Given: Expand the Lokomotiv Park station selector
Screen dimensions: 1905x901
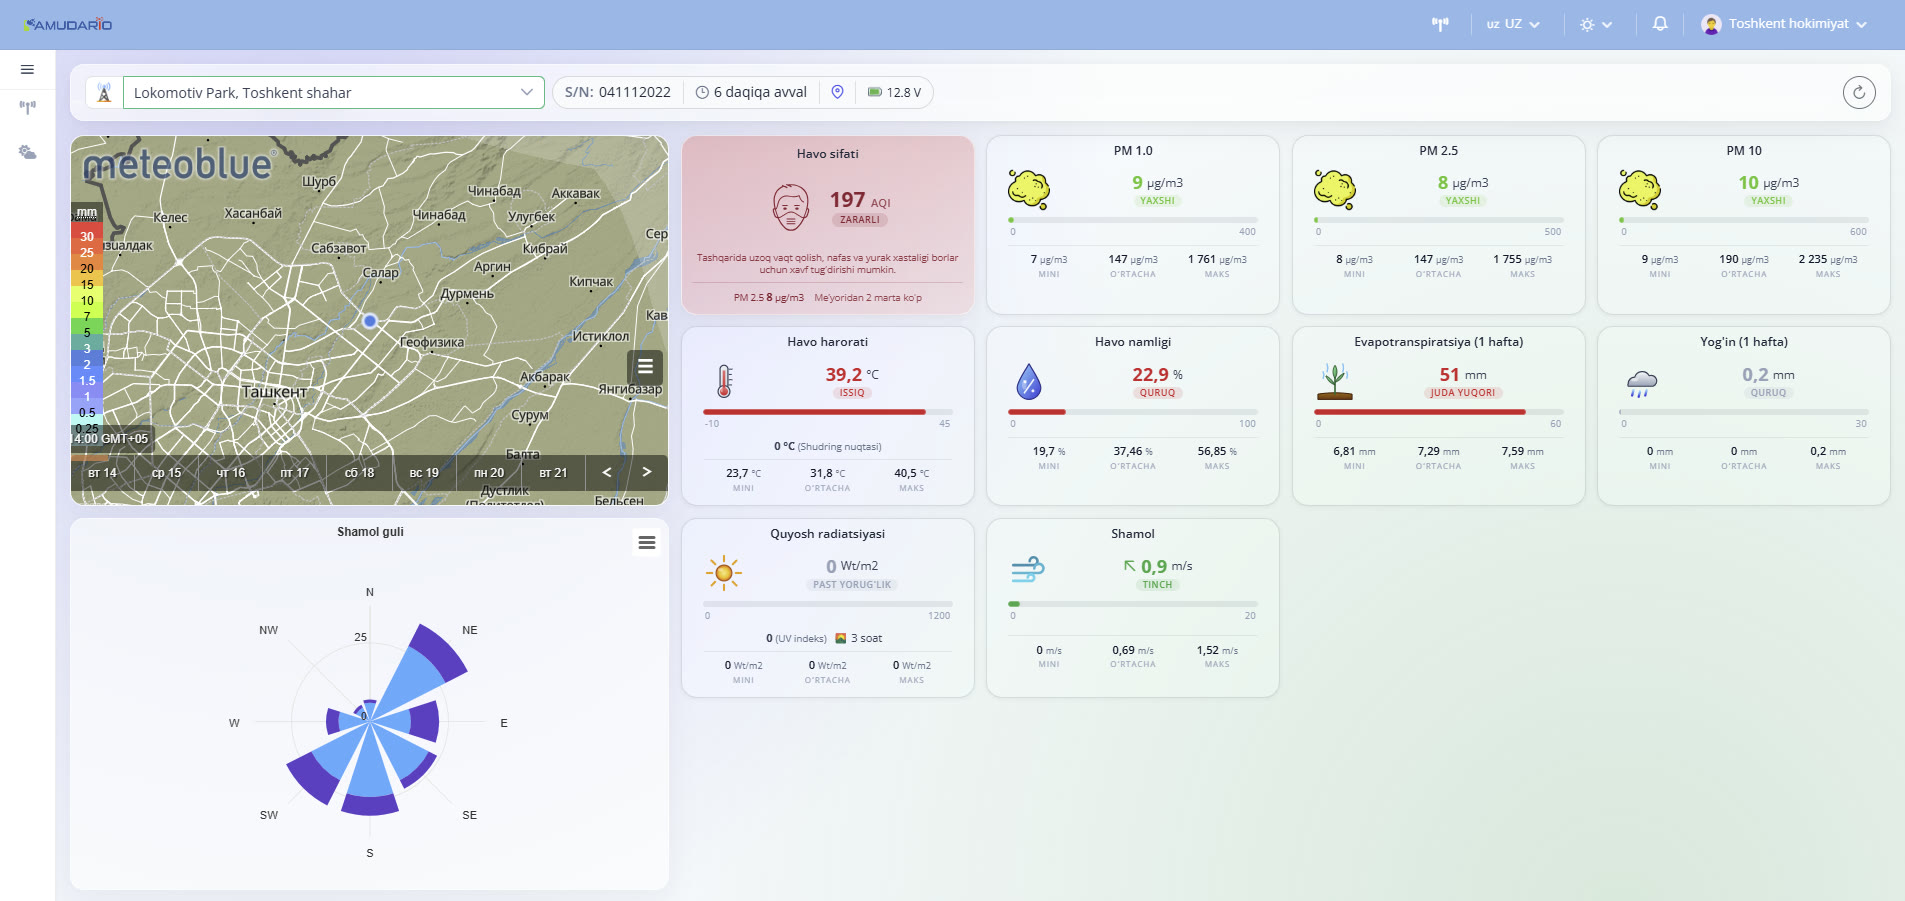Looking at the screenshot, I should click(x=333, y=92).
